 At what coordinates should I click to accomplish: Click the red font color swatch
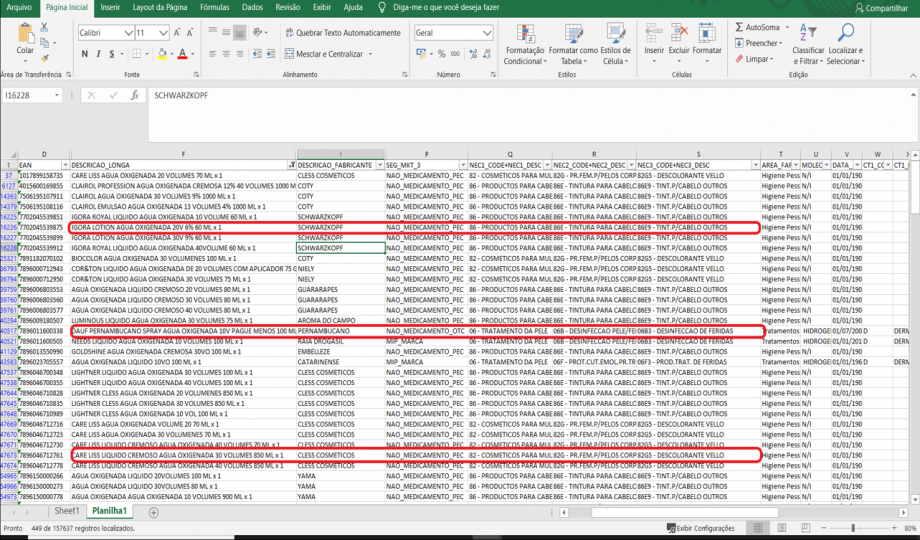(182, 54)
